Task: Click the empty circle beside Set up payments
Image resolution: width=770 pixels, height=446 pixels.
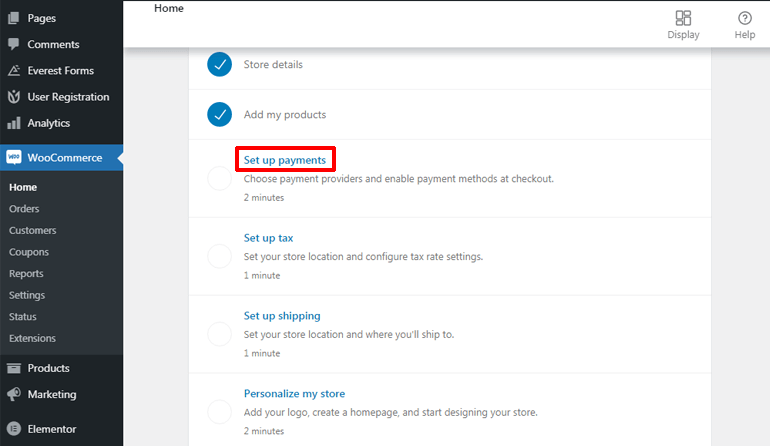Action: (x=219, y=178)
